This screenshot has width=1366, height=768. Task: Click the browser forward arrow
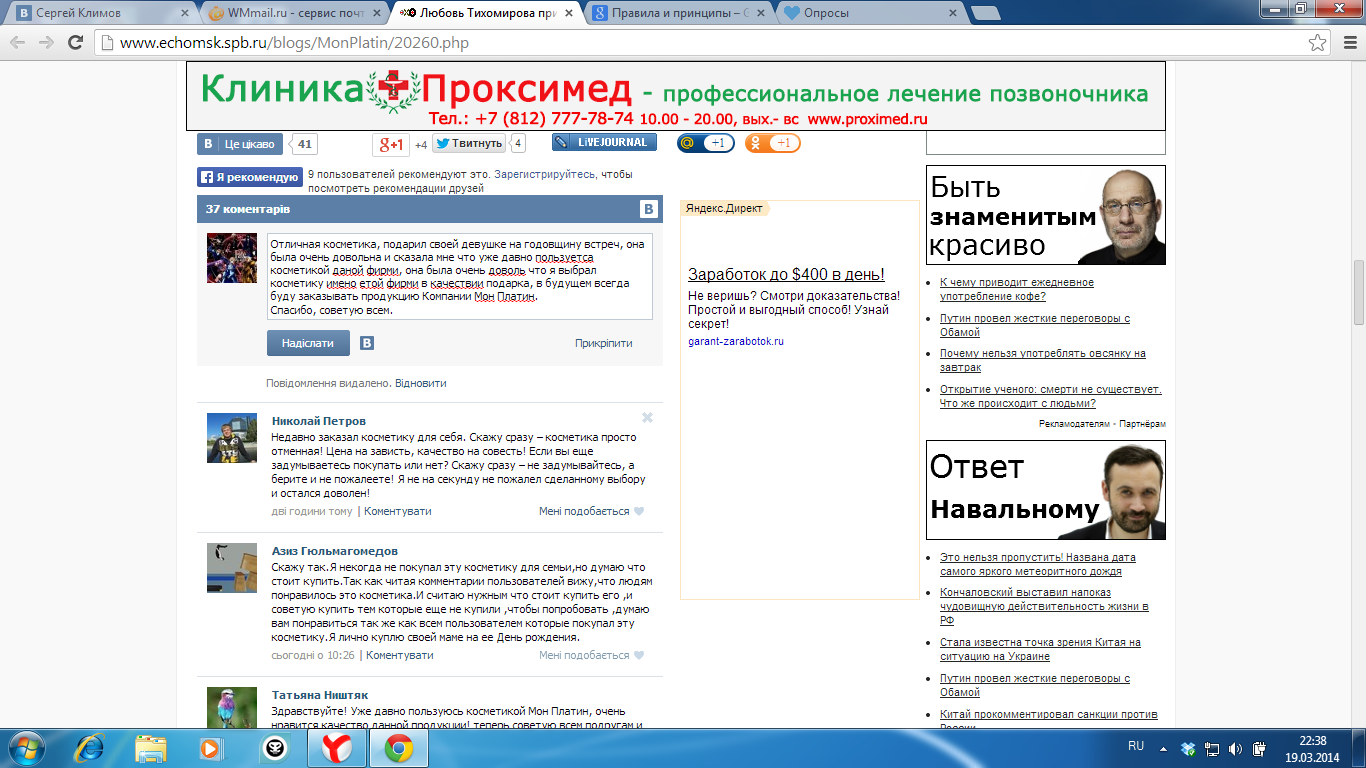(x=46, y=43)
